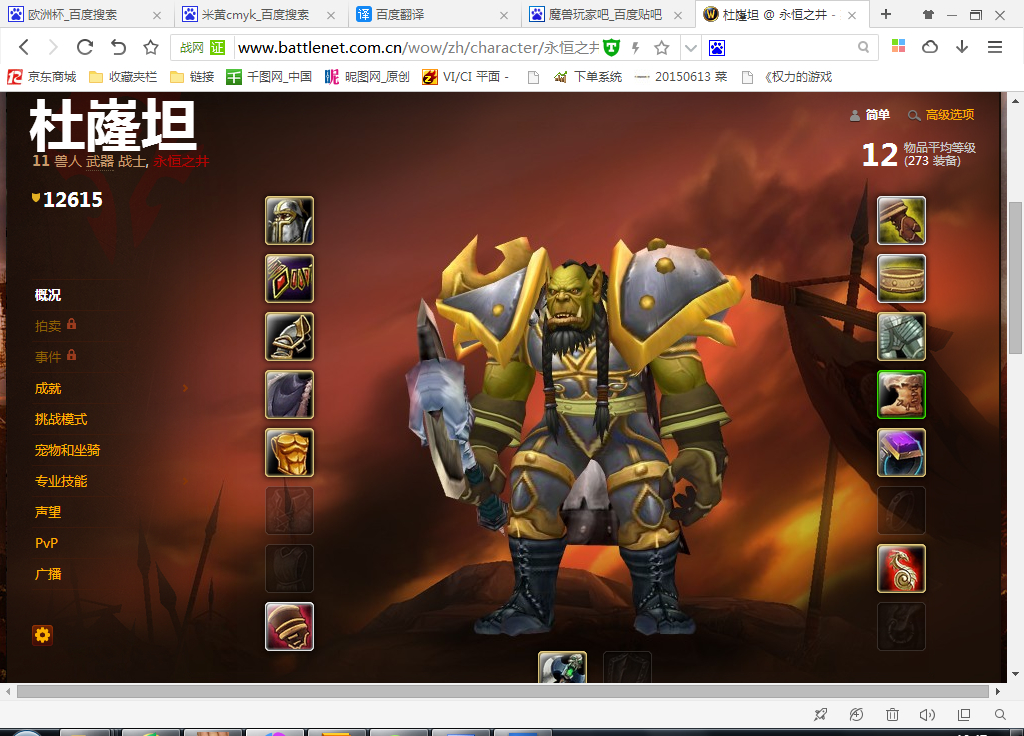
Task: Open the colorful apps grid icon
Action: [899, 46]
